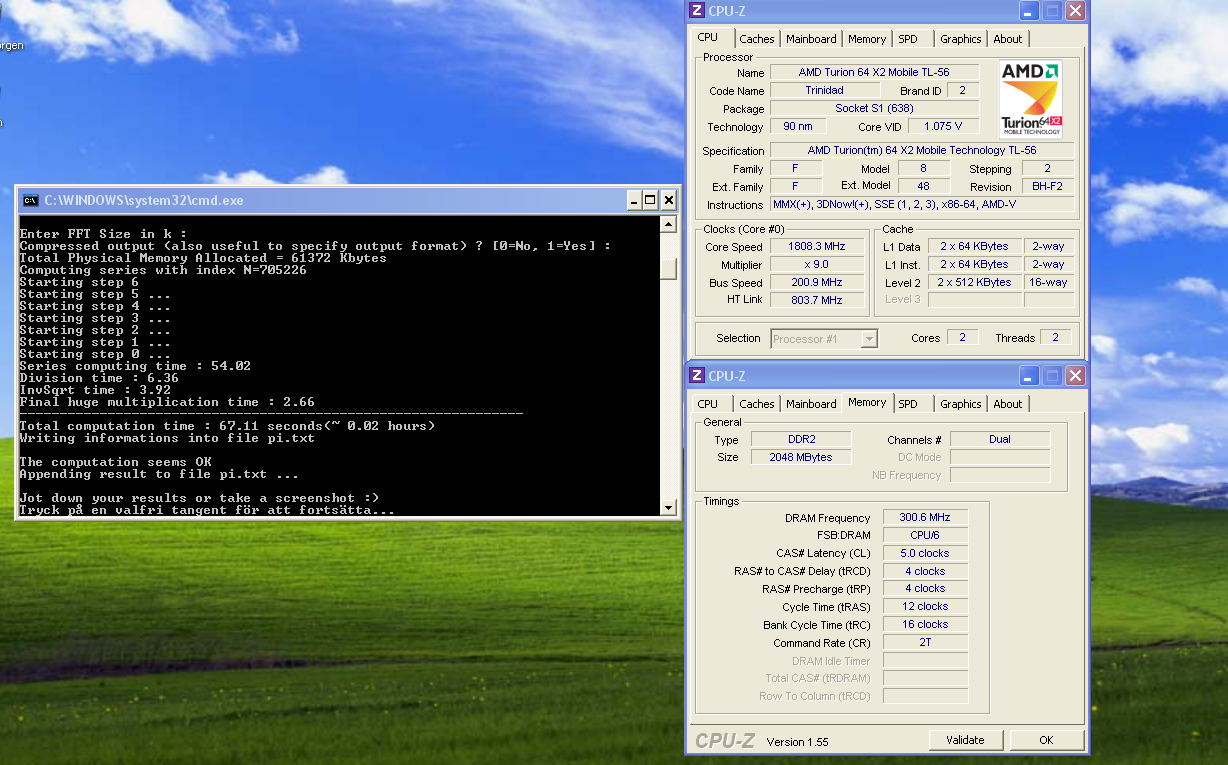Click the AMD Turion 64 X2 logo

pos(1031,99)
